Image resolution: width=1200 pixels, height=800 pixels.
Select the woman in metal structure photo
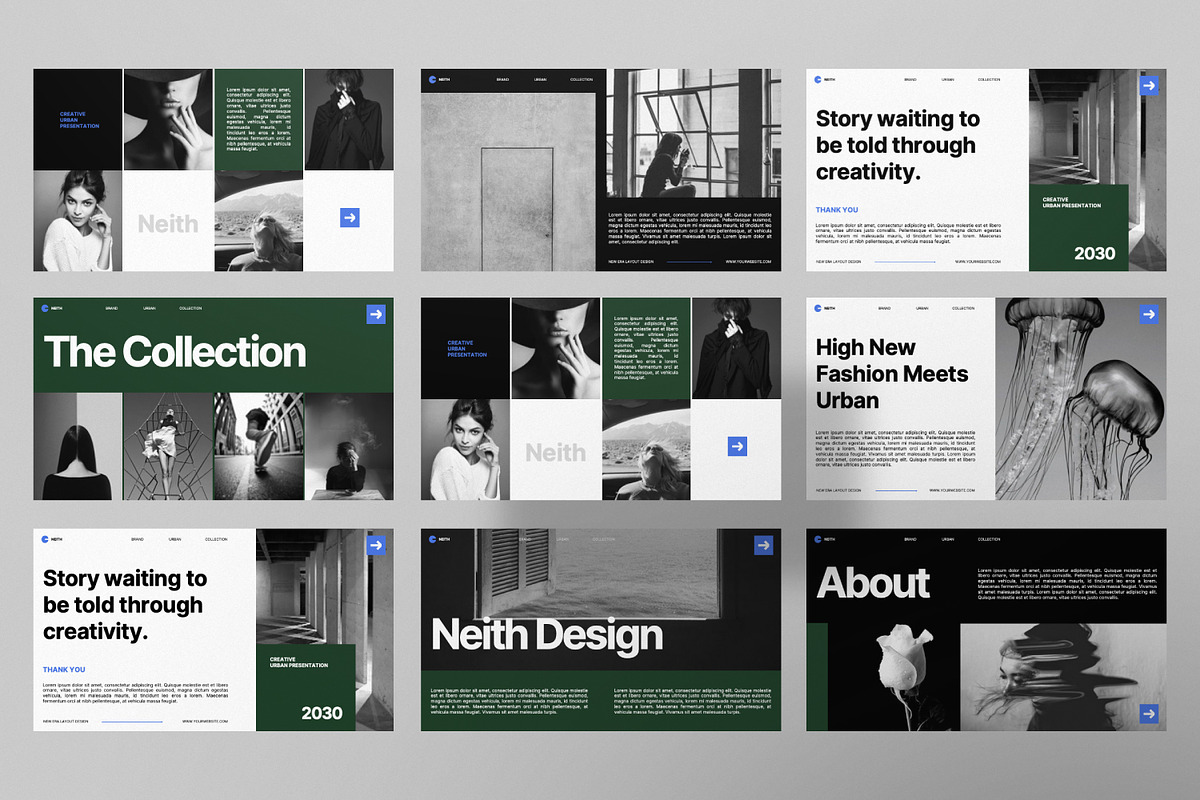pyautogui.click(x=168, y=446)
